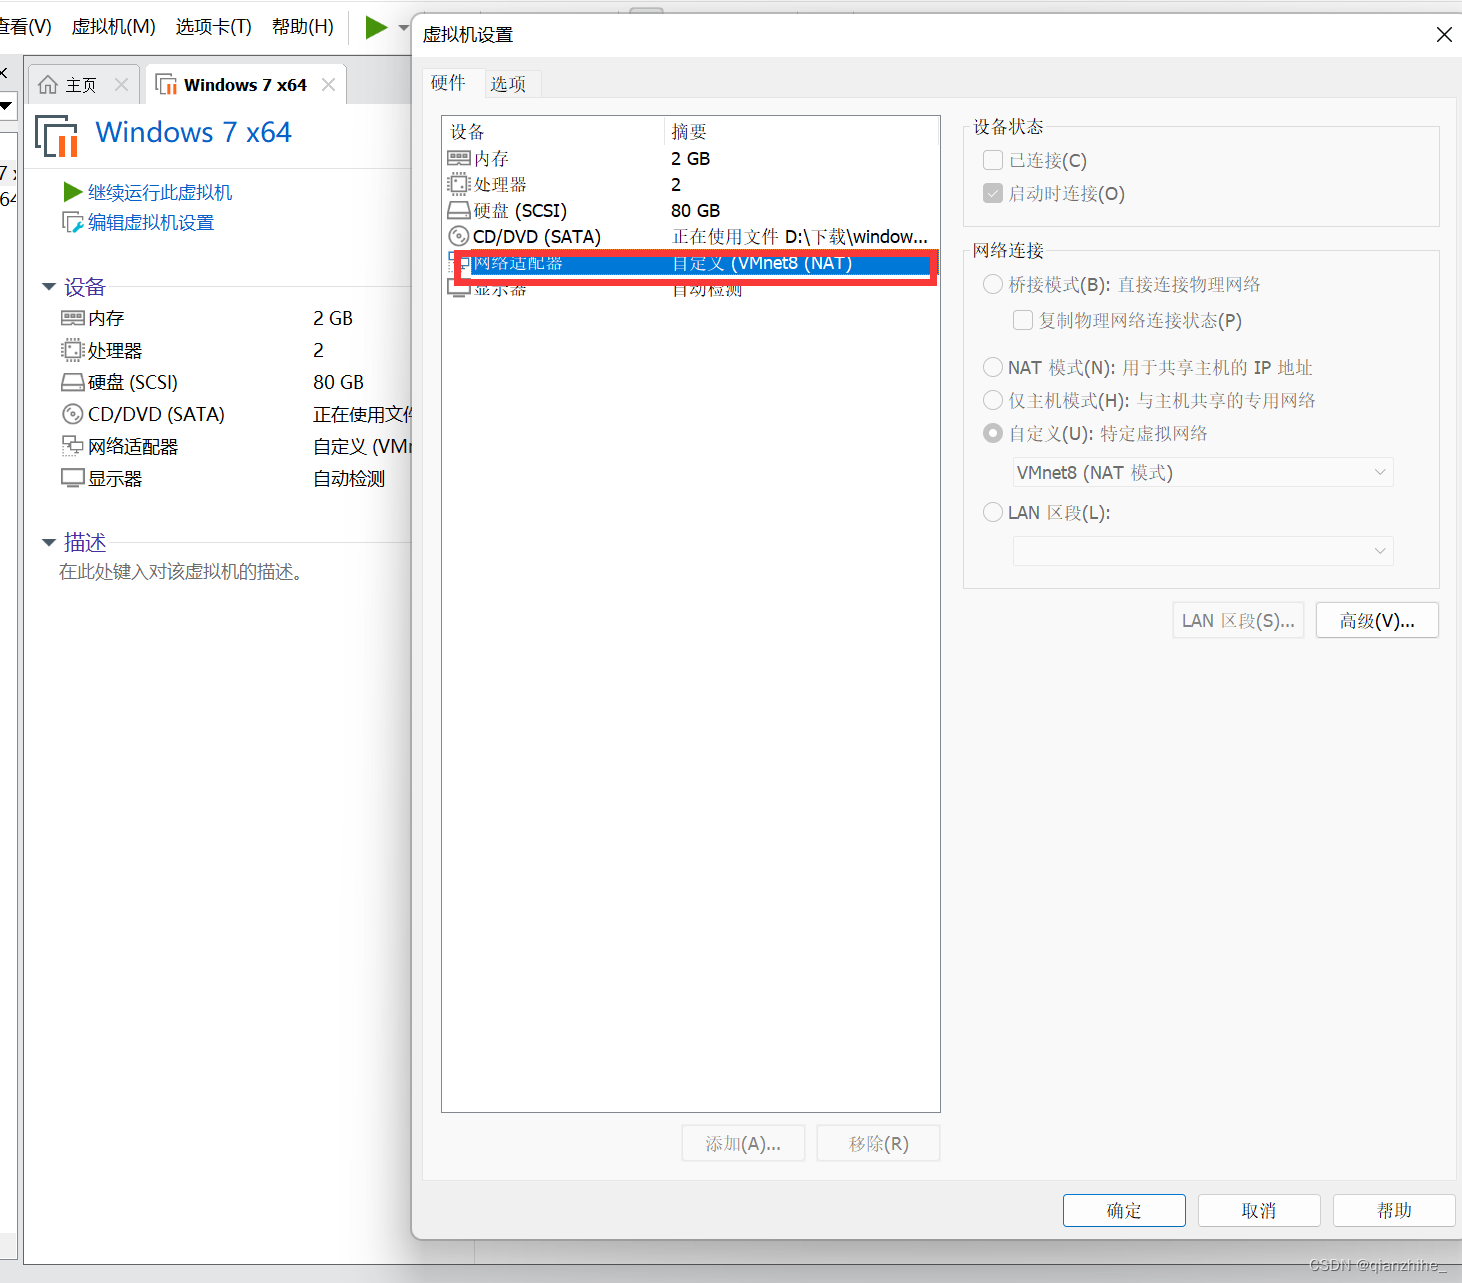Toggle the 启动时连接(O) checkbox
The width and height of the screenshot is (1462, 1283).
point(993,193)
